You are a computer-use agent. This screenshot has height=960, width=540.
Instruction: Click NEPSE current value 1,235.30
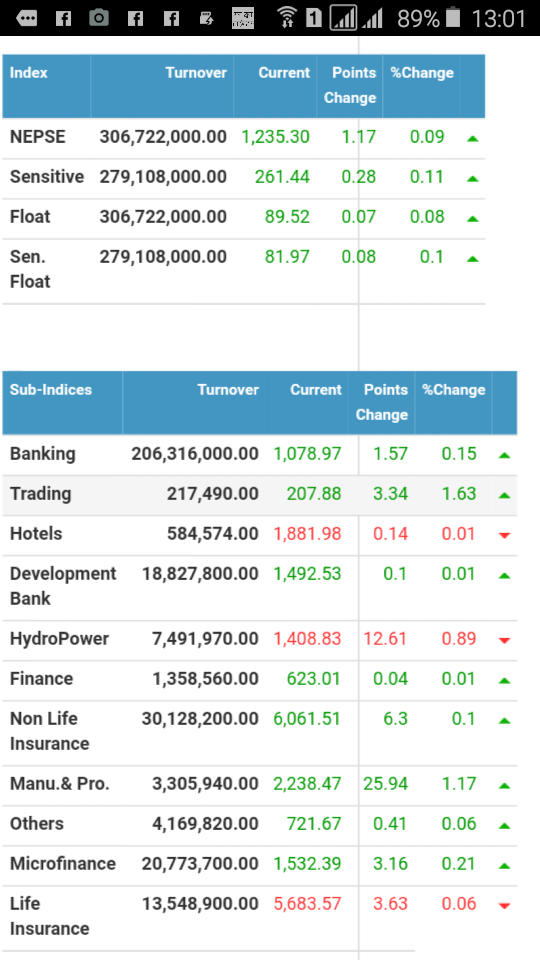[x=275, y=137]
